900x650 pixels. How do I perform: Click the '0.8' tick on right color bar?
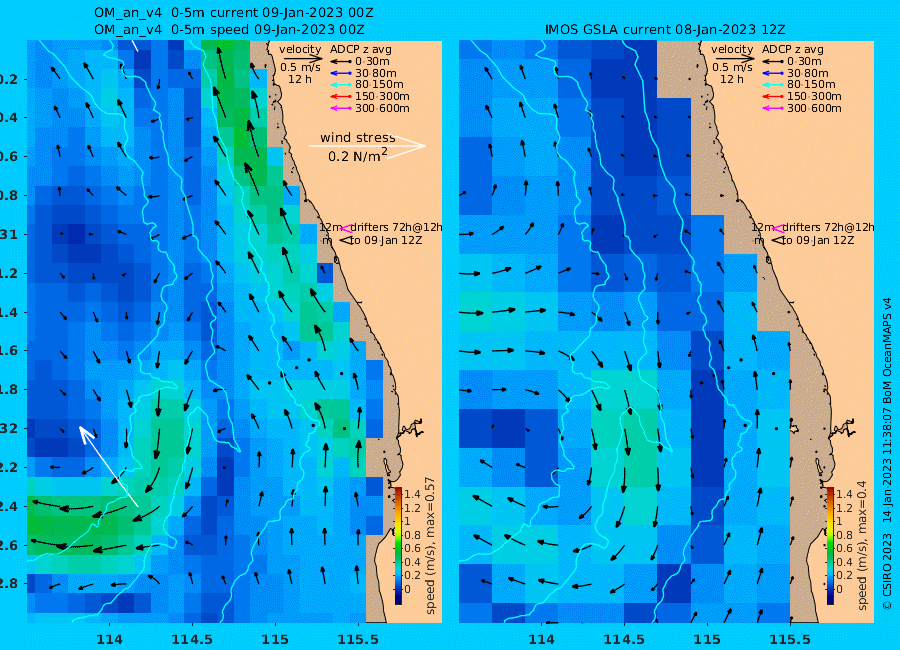point(844,535)
